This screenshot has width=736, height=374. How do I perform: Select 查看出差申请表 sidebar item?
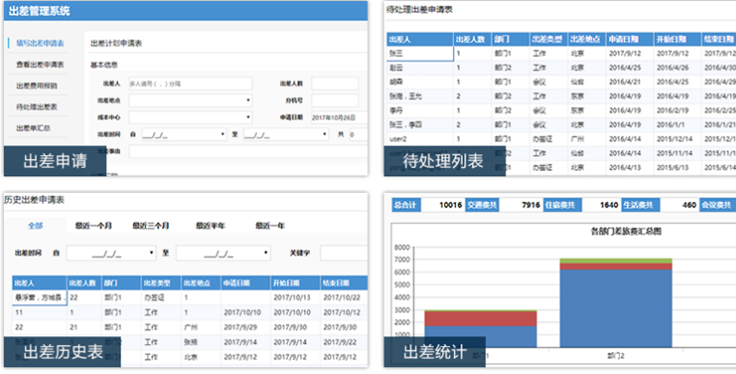point(40,64)
